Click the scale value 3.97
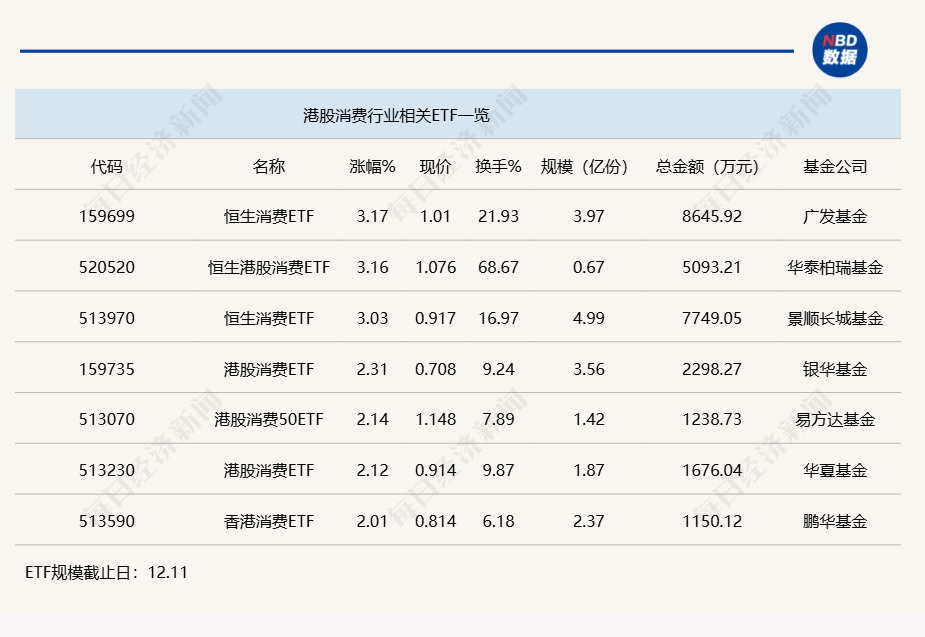This screenshot has width=925, height=637. 589,216
